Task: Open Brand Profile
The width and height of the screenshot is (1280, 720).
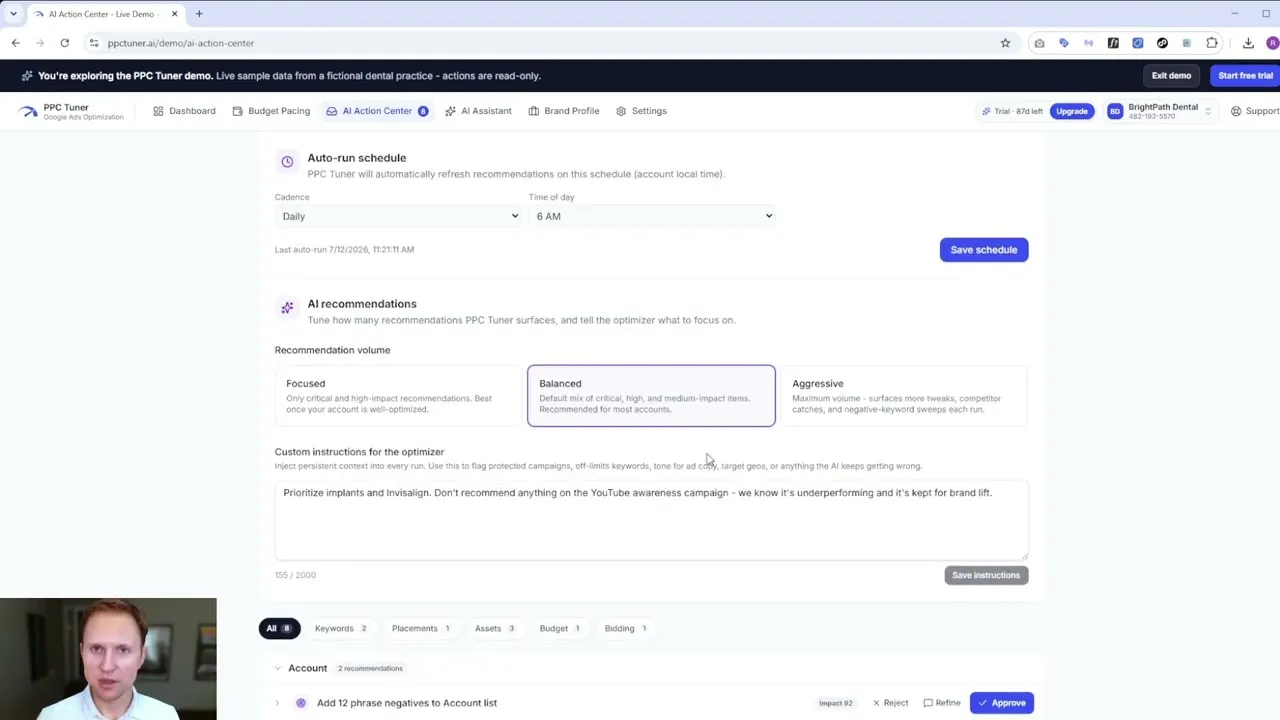Action: (x=563, y=111)
